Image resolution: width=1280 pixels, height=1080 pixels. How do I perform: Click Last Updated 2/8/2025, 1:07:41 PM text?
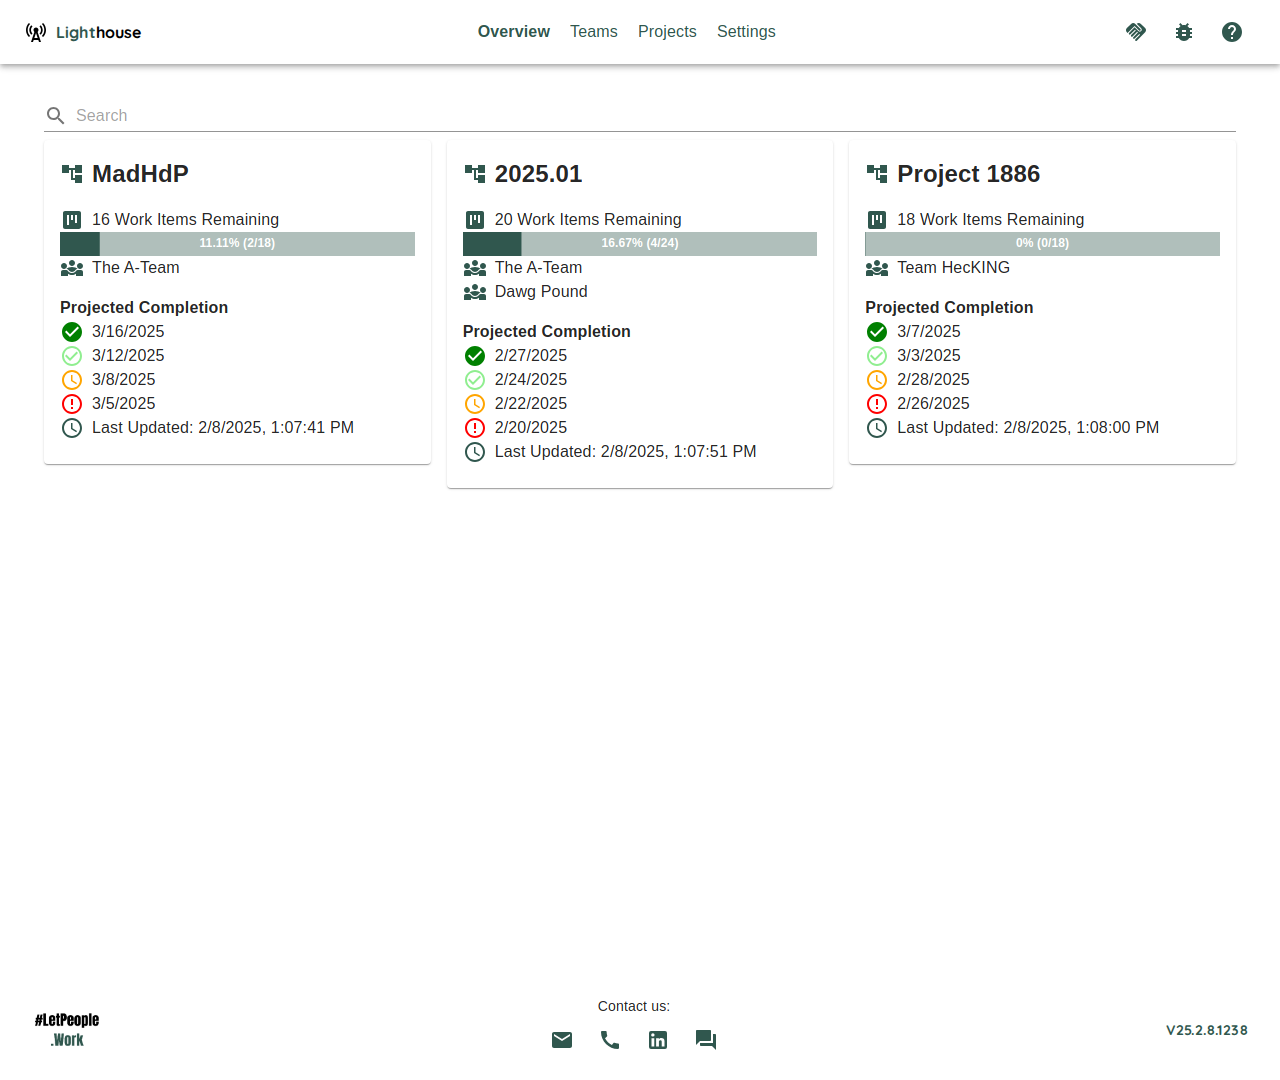click(223, 428)
